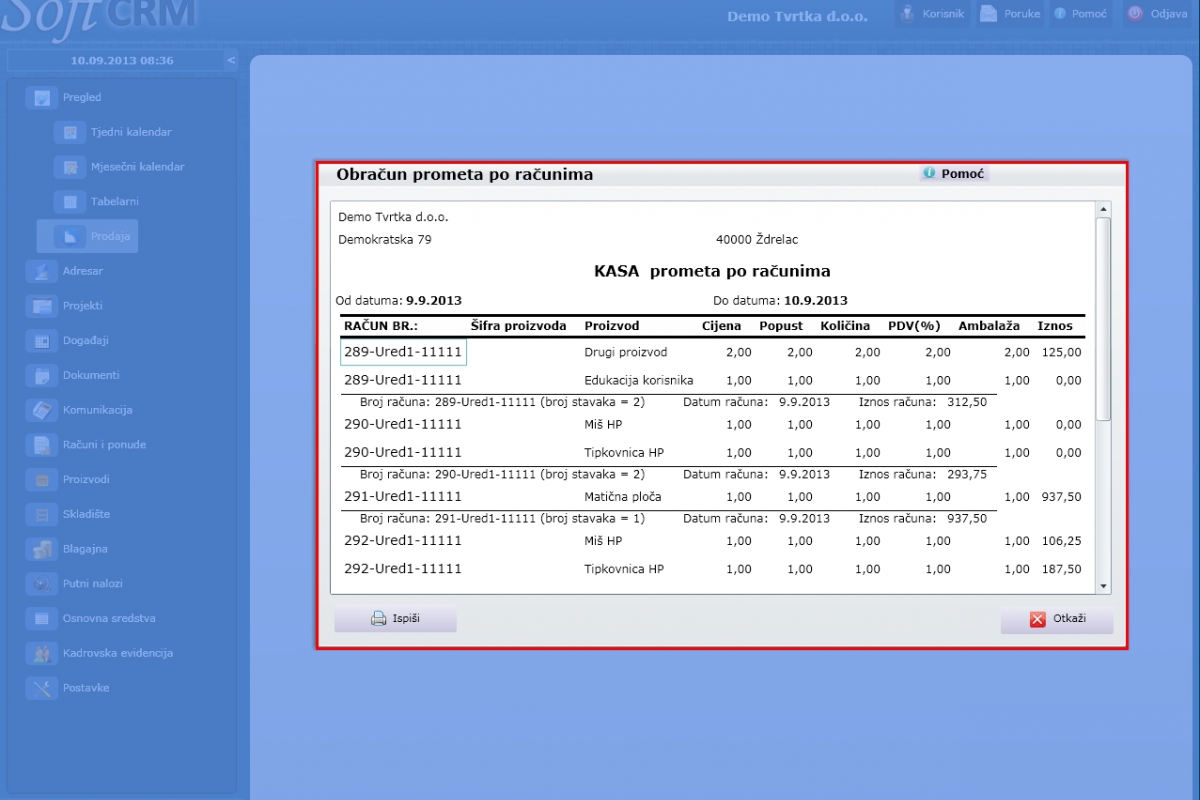Click the KASA prometa po računima title

(712, 271)
